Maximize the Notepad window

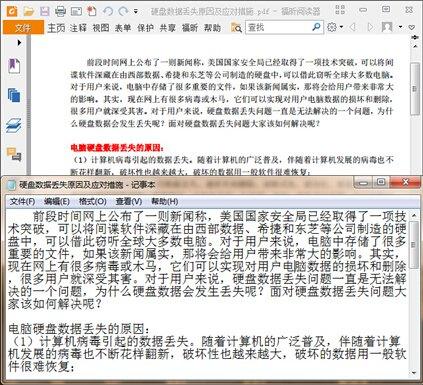[381, 183]
